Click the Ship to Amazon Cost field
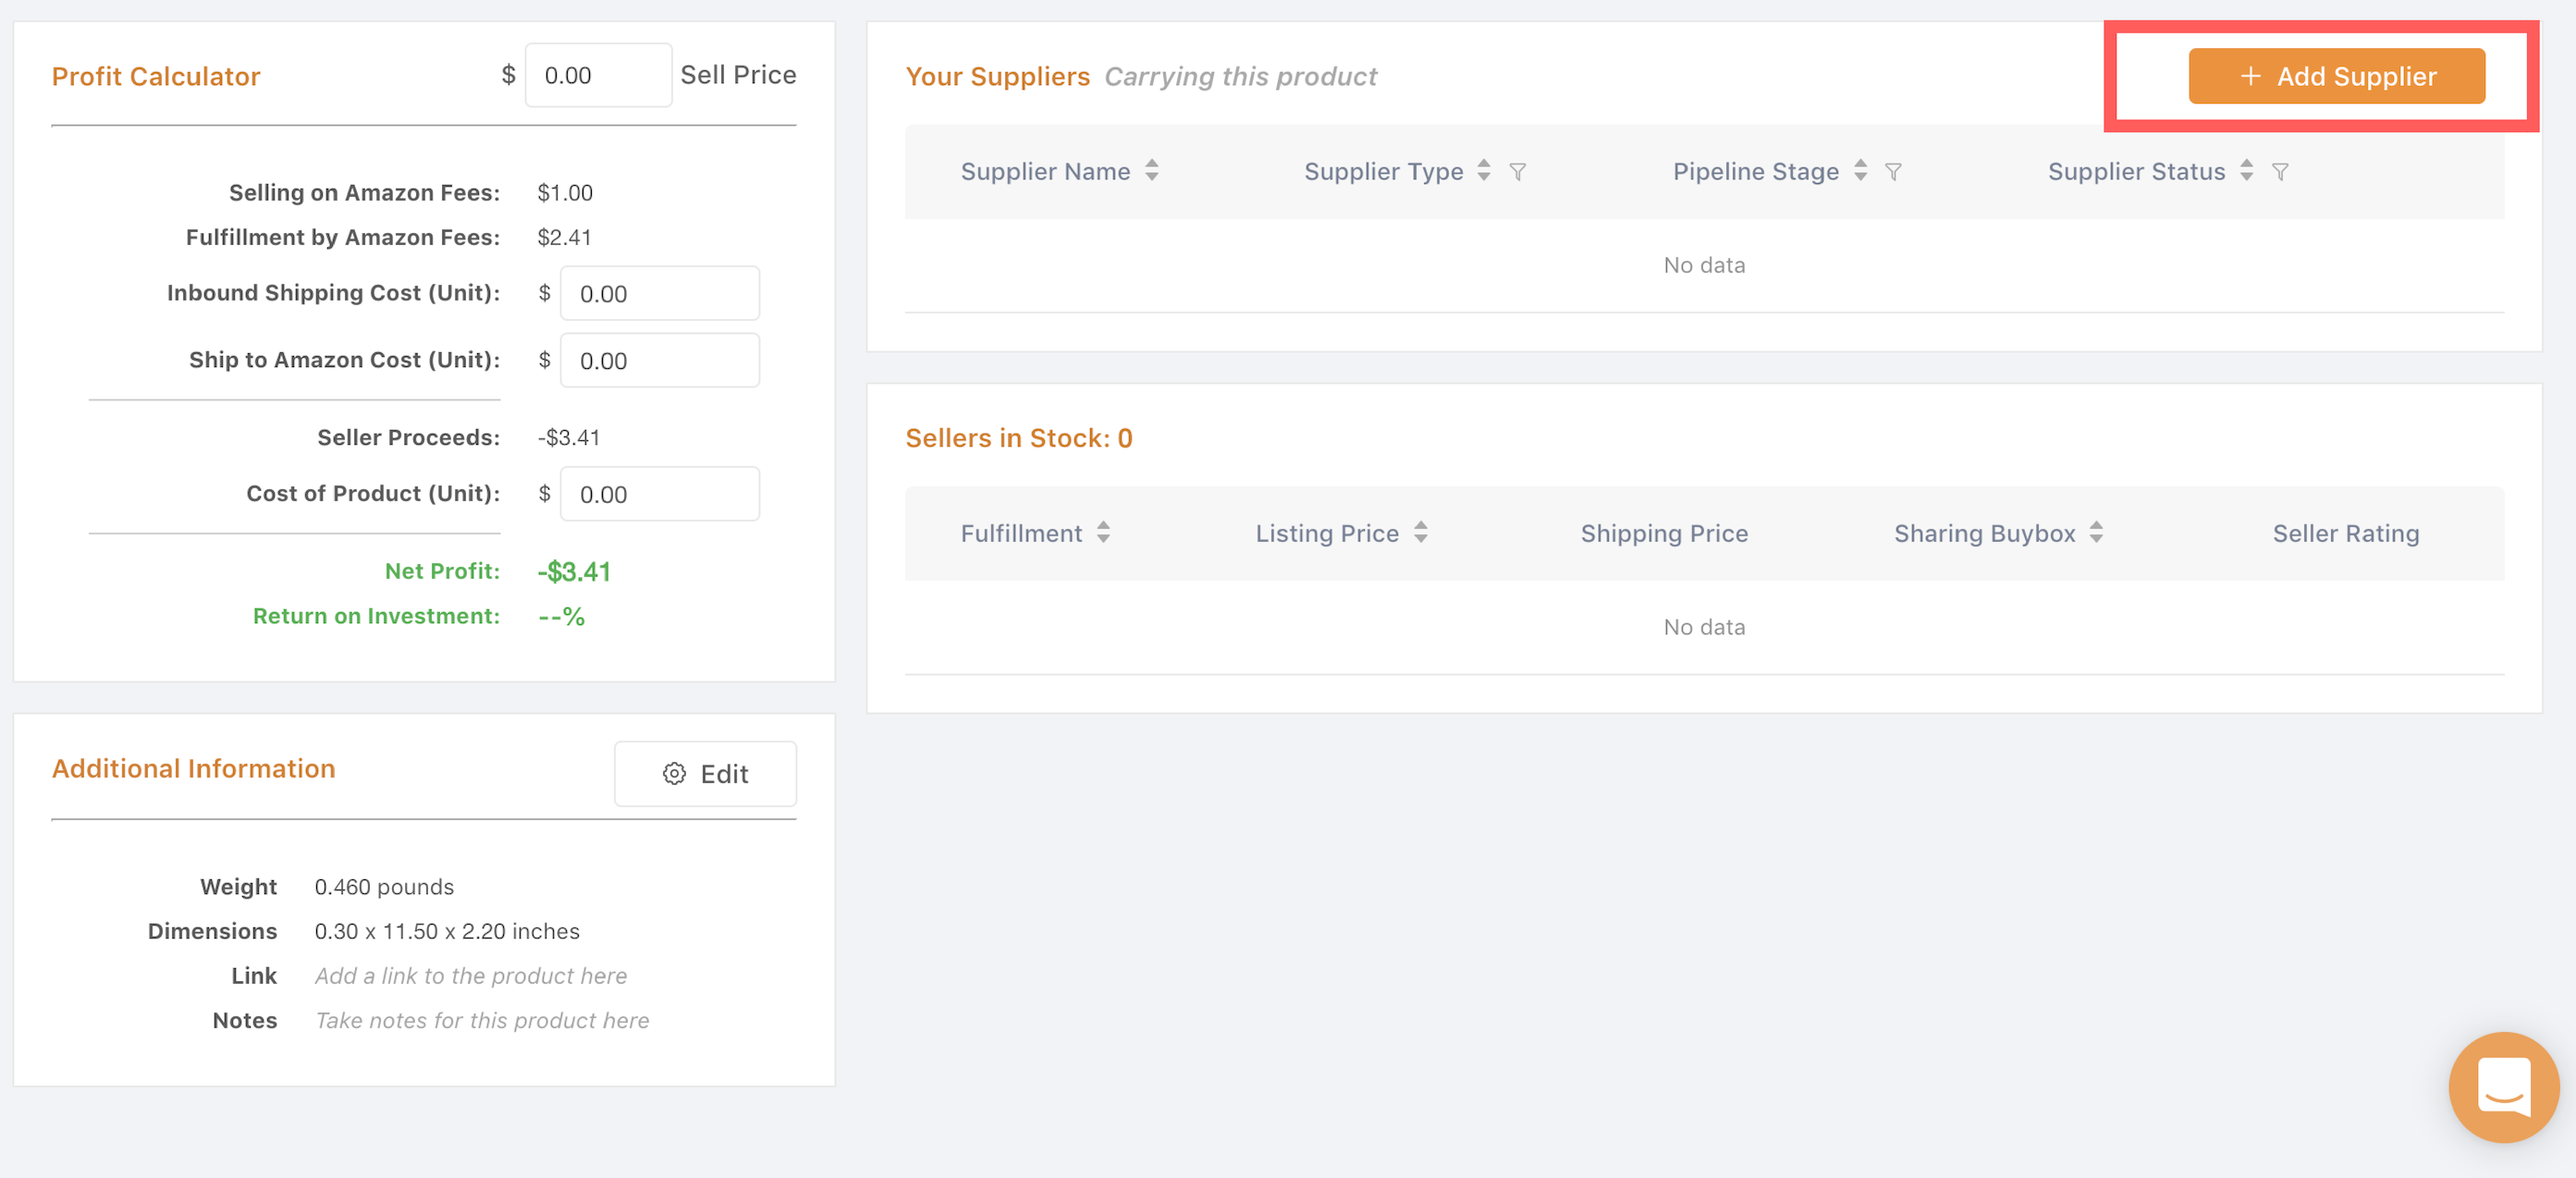The image size is (2576, 1178). click(659, 361)
